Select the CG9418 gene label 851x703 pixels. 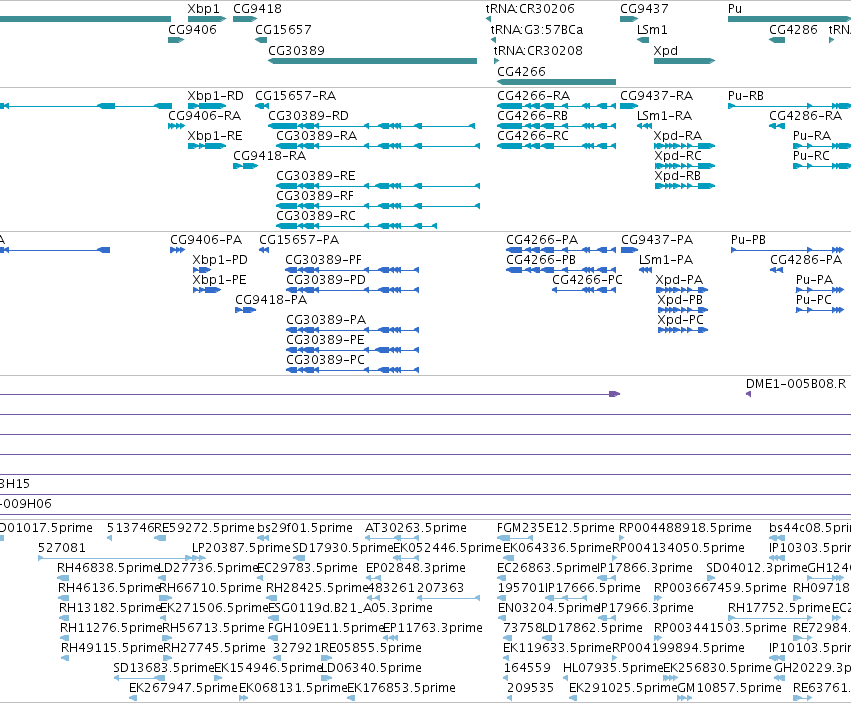pos(257,9)
